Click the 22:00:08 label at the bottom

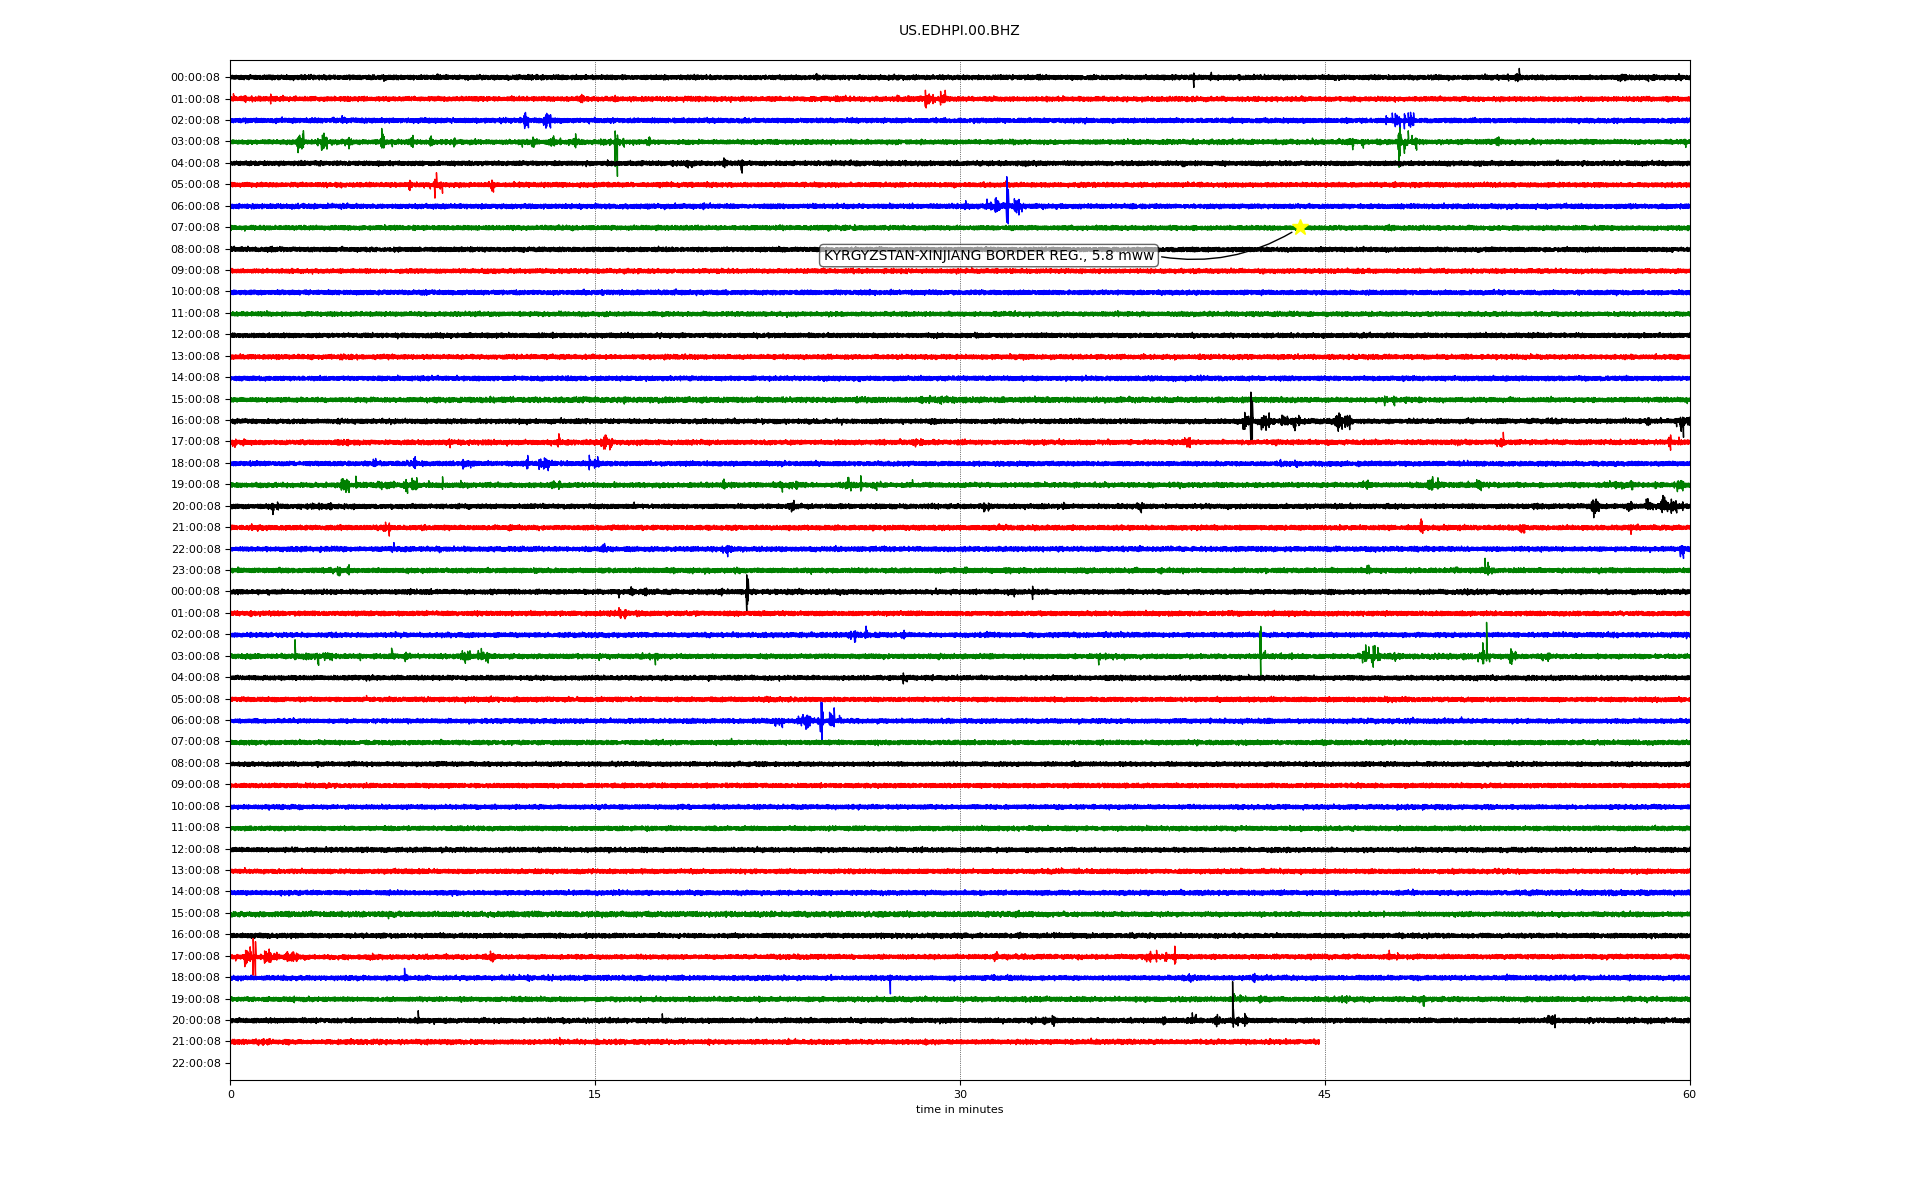point(195,1064)
